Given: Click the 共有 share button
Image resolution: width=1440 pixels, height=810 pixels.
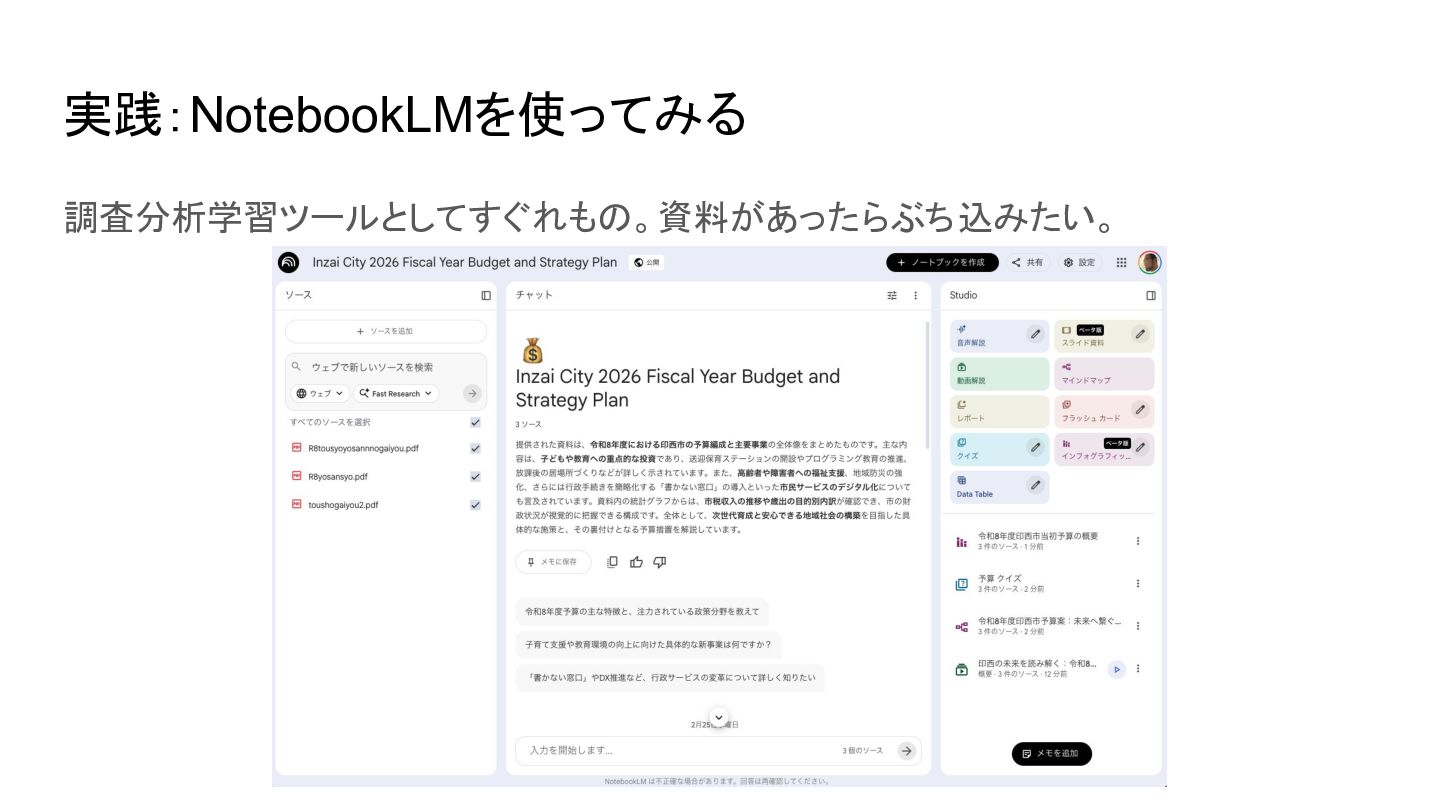Looking at the screenshot, I should click(1027, 262).
